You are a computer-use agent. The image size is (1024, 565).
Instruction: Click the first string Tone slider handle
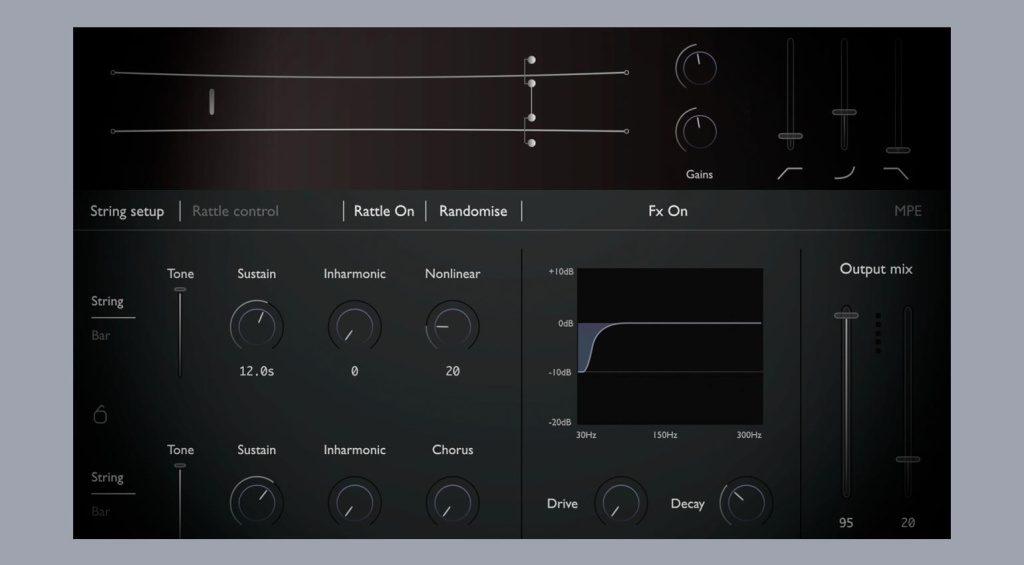(180, 289)
